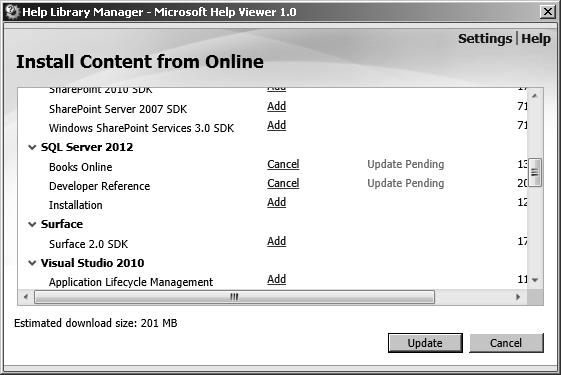
Task: Click the Estimated download size text
Action: 96,323
